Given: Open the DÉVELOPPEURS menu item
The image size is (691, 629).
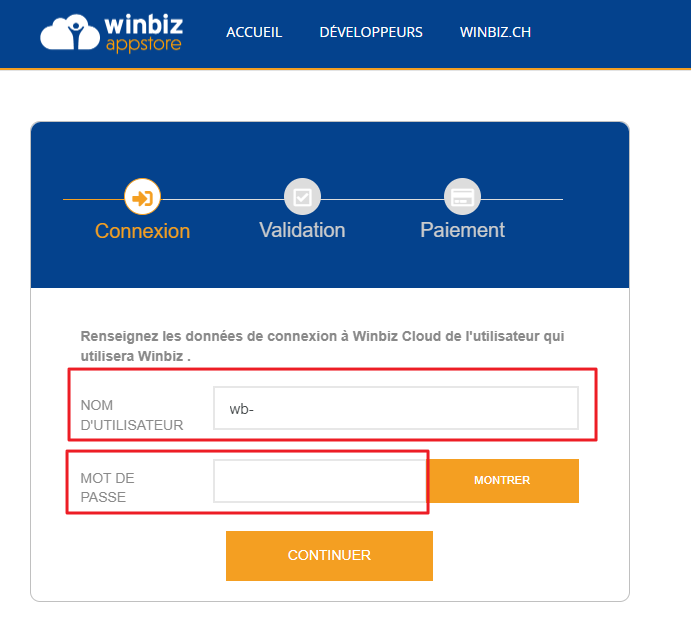Looking at the screenshot, I should point(371,32).
